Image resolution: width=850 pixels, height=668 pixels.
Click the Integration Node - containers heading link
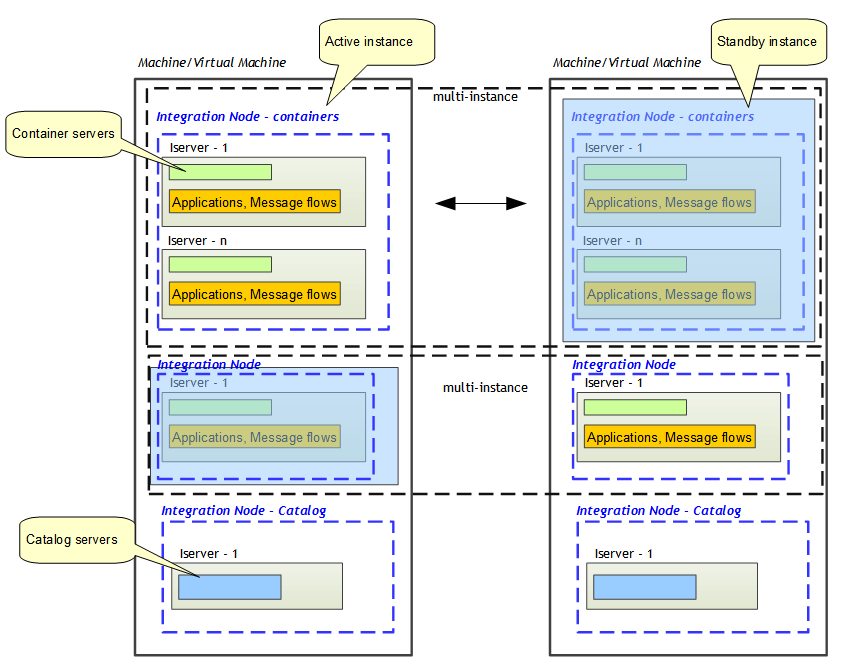247,116
